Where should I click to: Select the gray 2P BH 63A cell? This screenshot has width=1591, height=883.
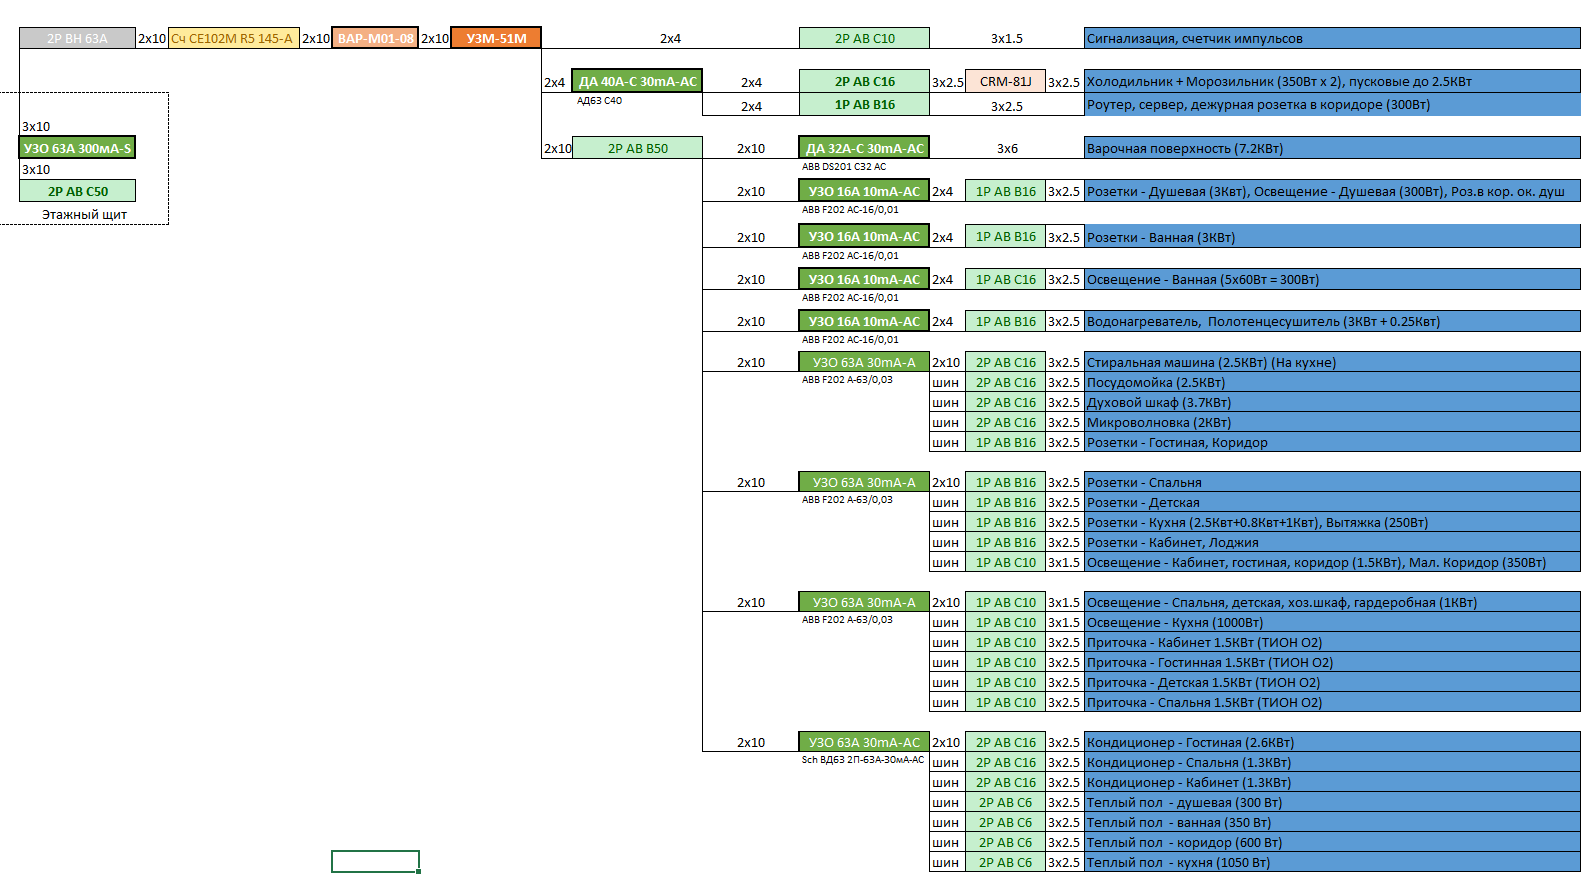pos(77,38)
